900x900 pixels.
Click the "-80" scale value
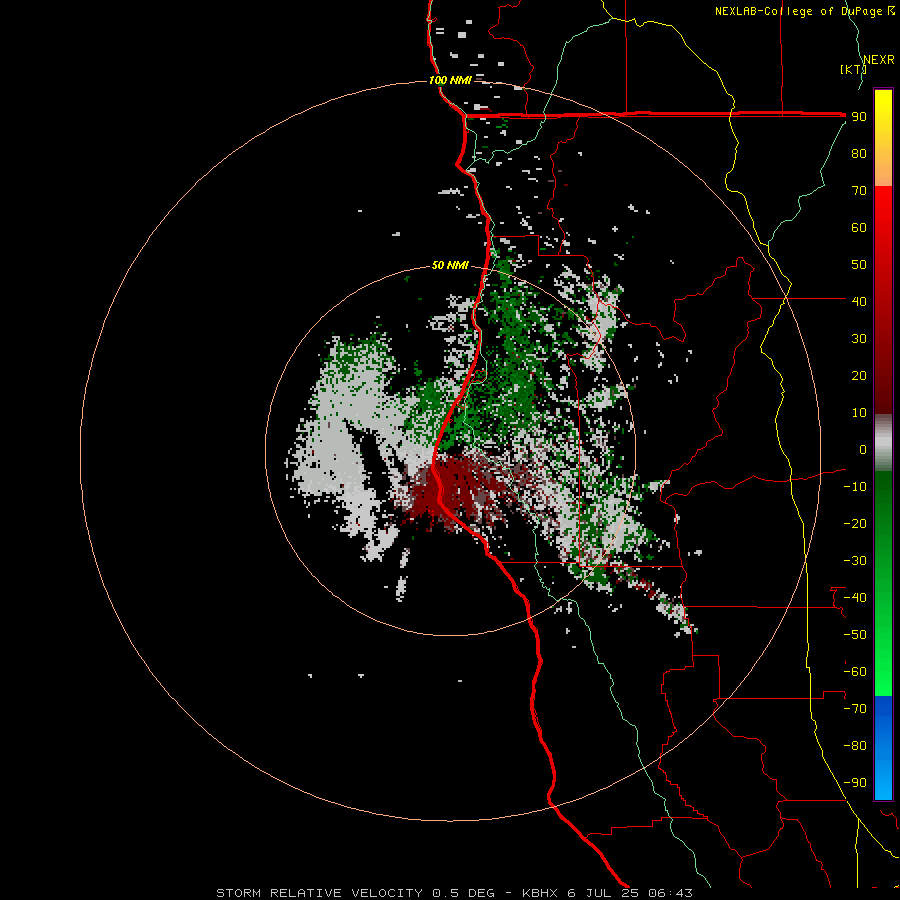click(x=855, y=746)
